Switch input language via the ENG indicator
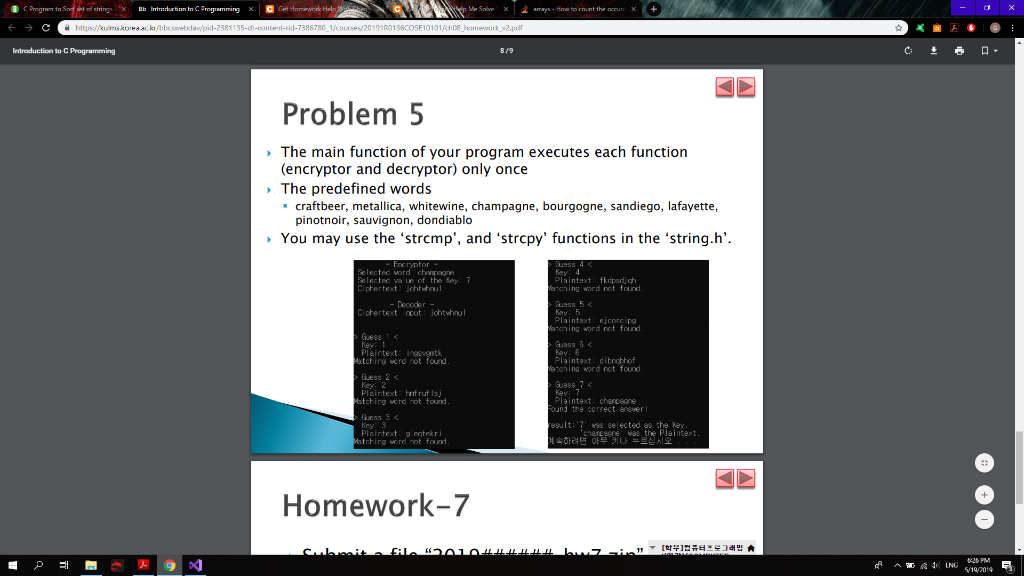 [x=950, y=565]
